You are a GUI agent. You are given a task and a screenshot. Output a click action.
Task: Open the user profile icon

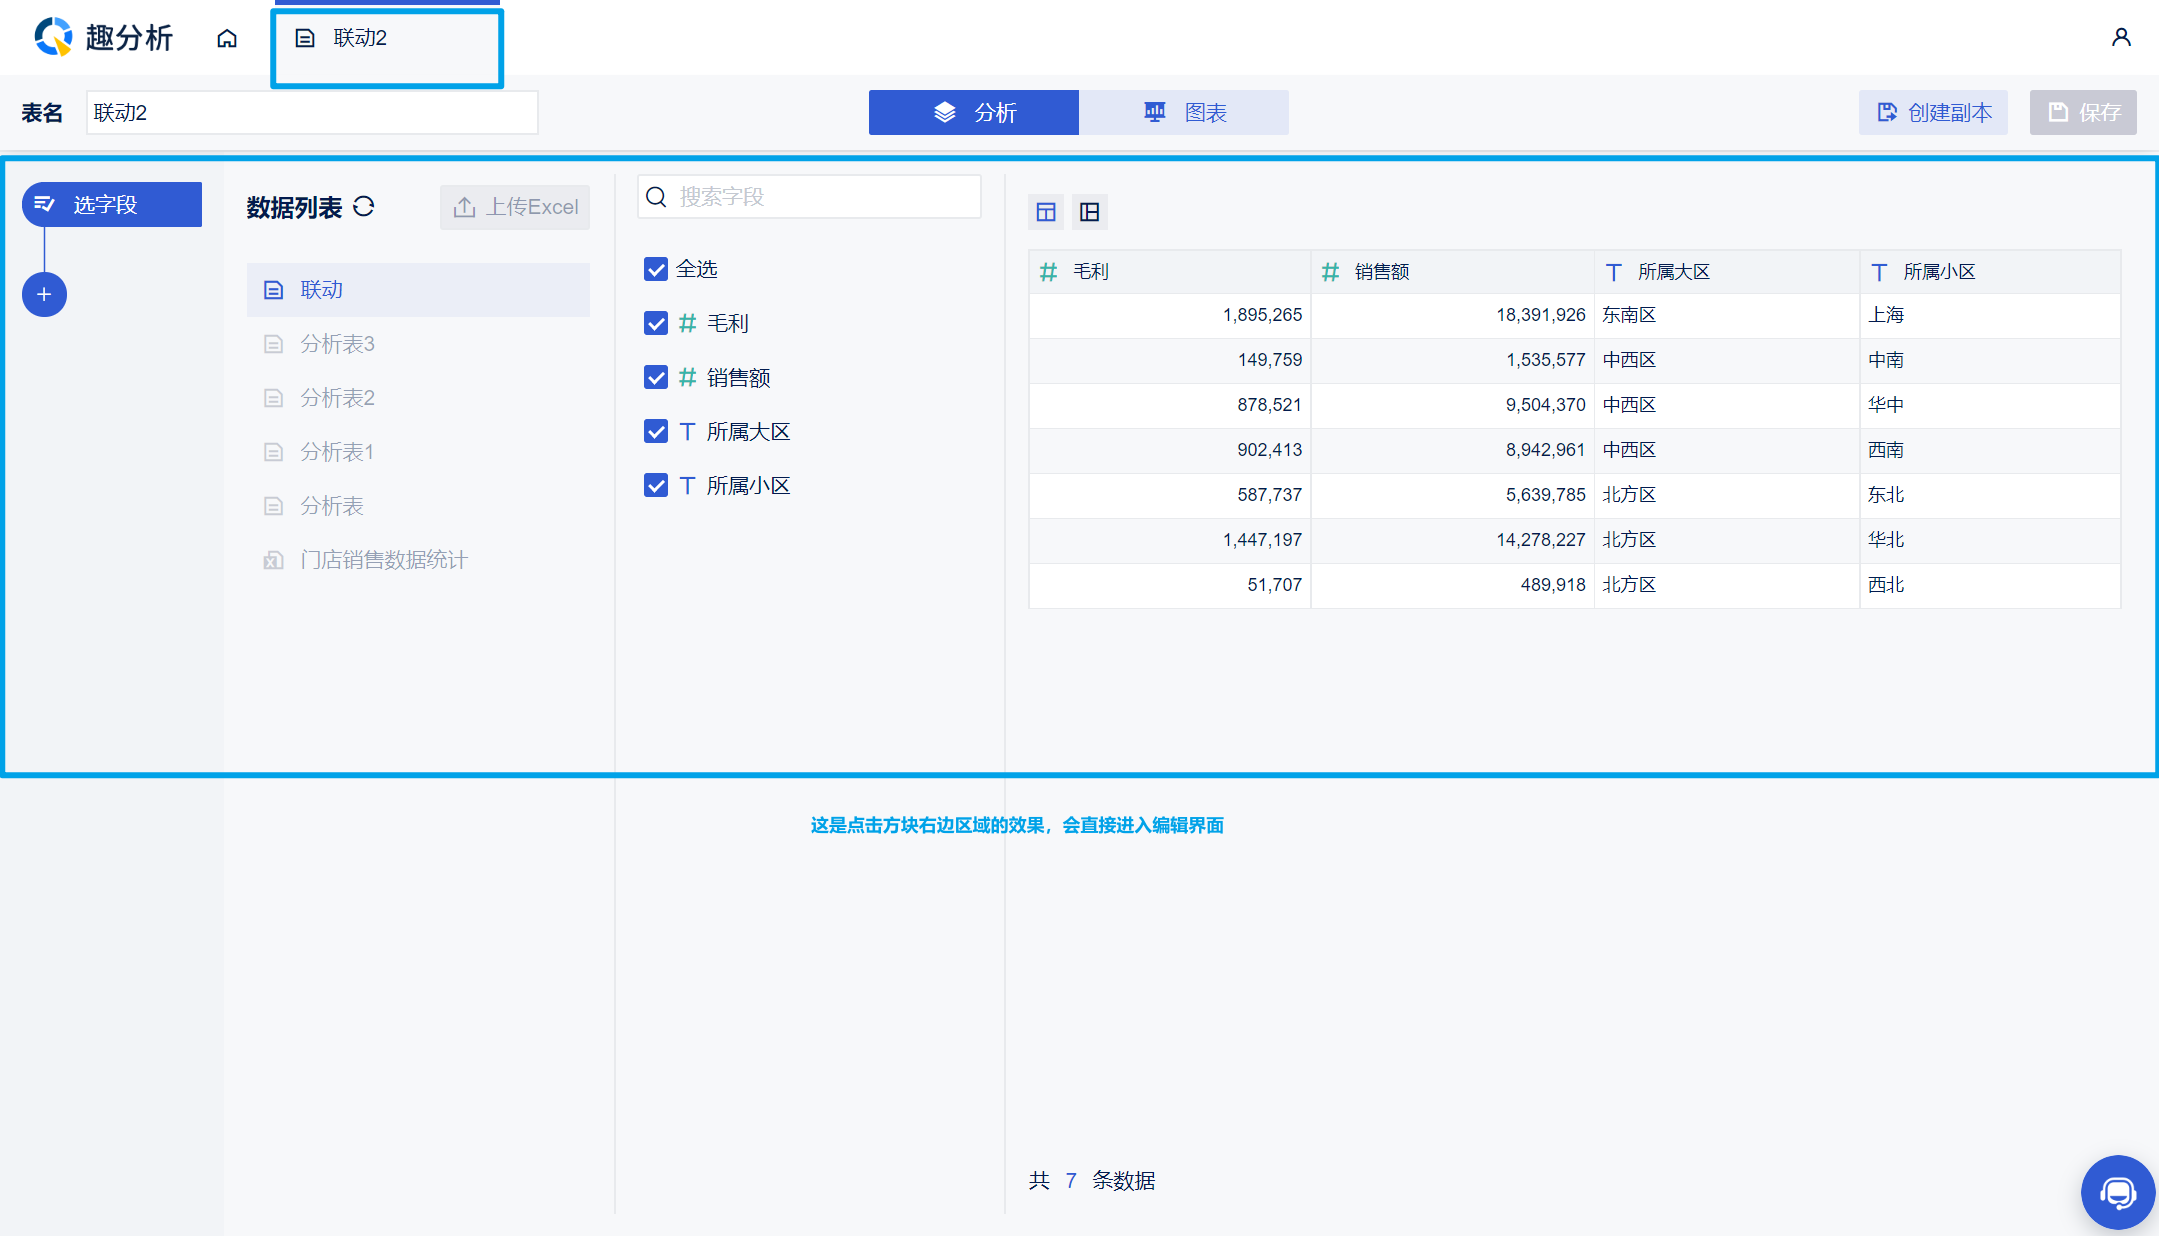[x=2120, y=37]
